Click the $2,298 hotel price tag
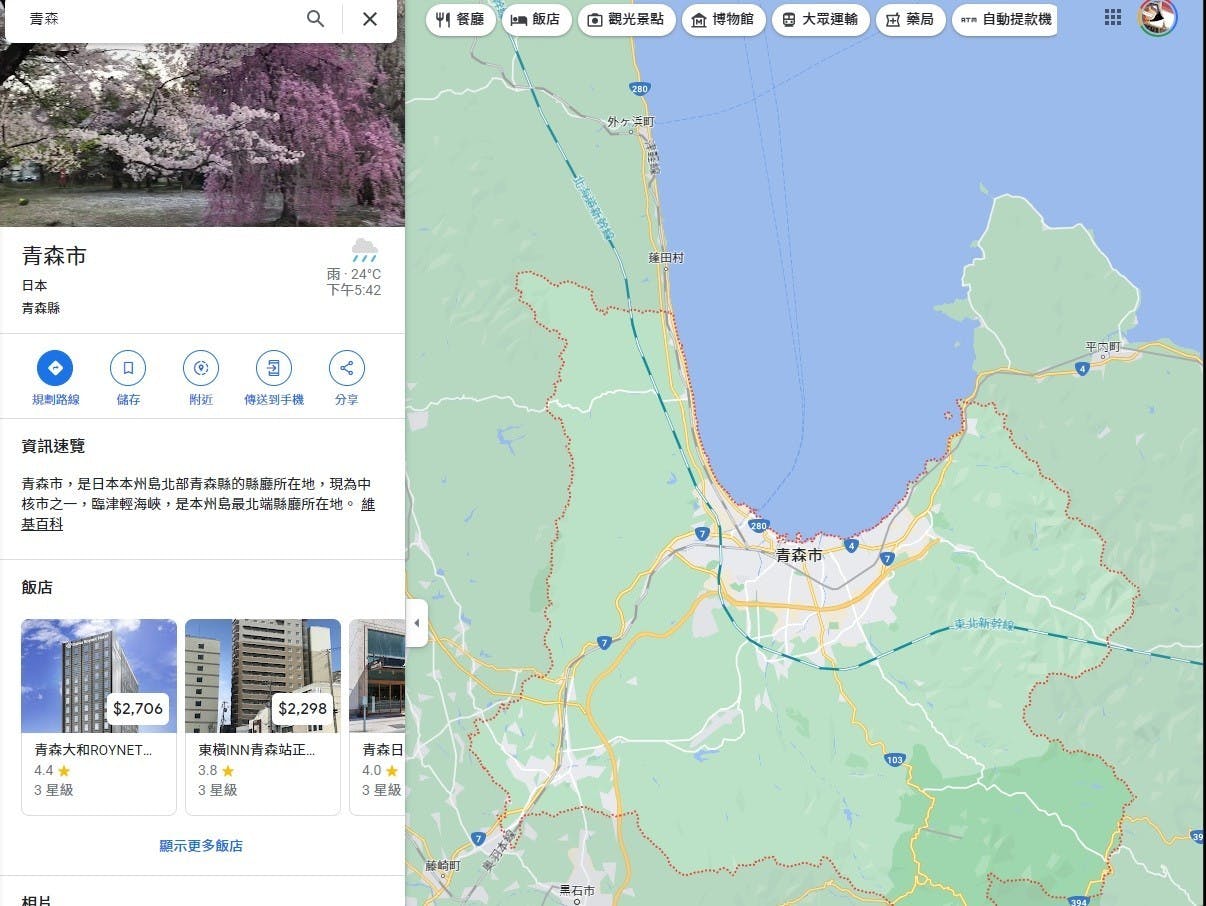The height and width of the screenshot is (906, 1206). (302, 709)
